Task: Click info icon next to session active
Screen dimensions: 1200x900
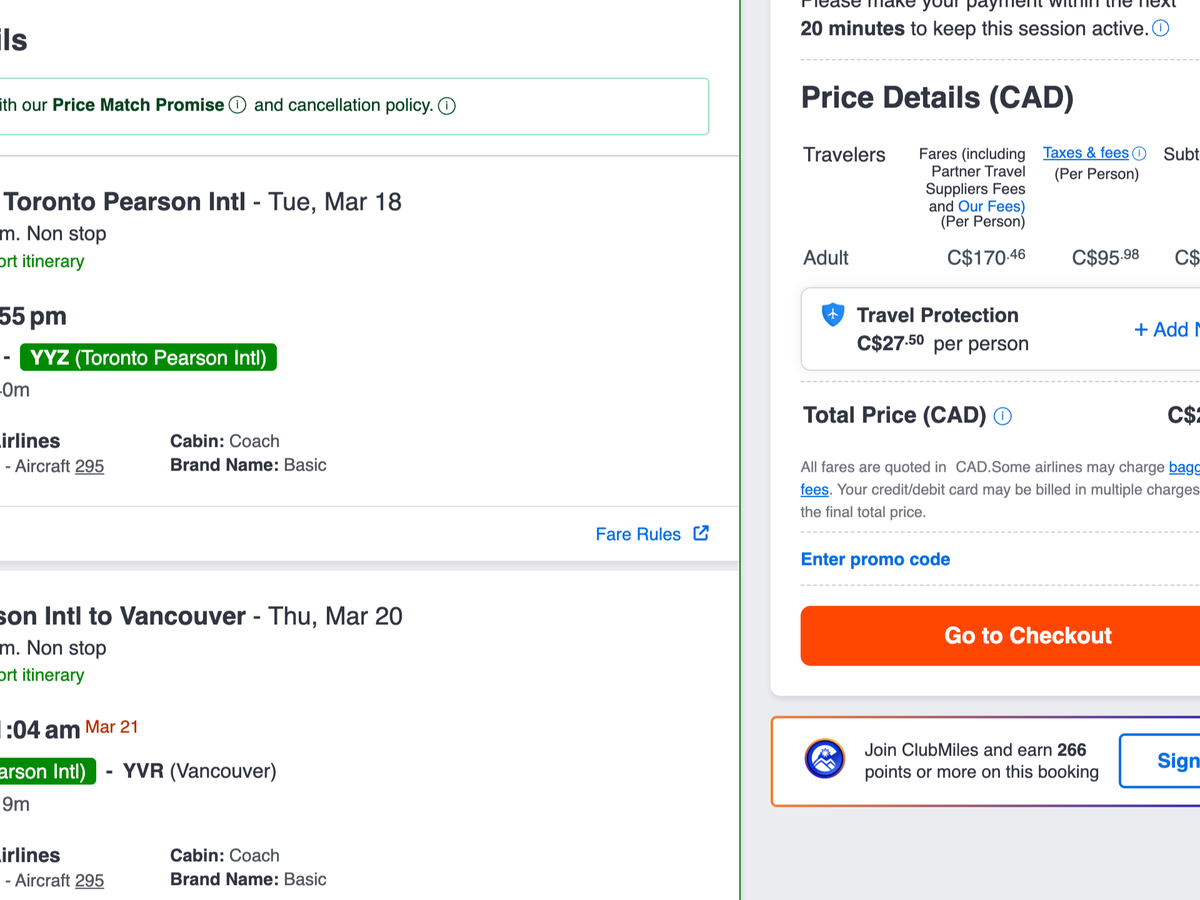Action: tap(1160, 28)
